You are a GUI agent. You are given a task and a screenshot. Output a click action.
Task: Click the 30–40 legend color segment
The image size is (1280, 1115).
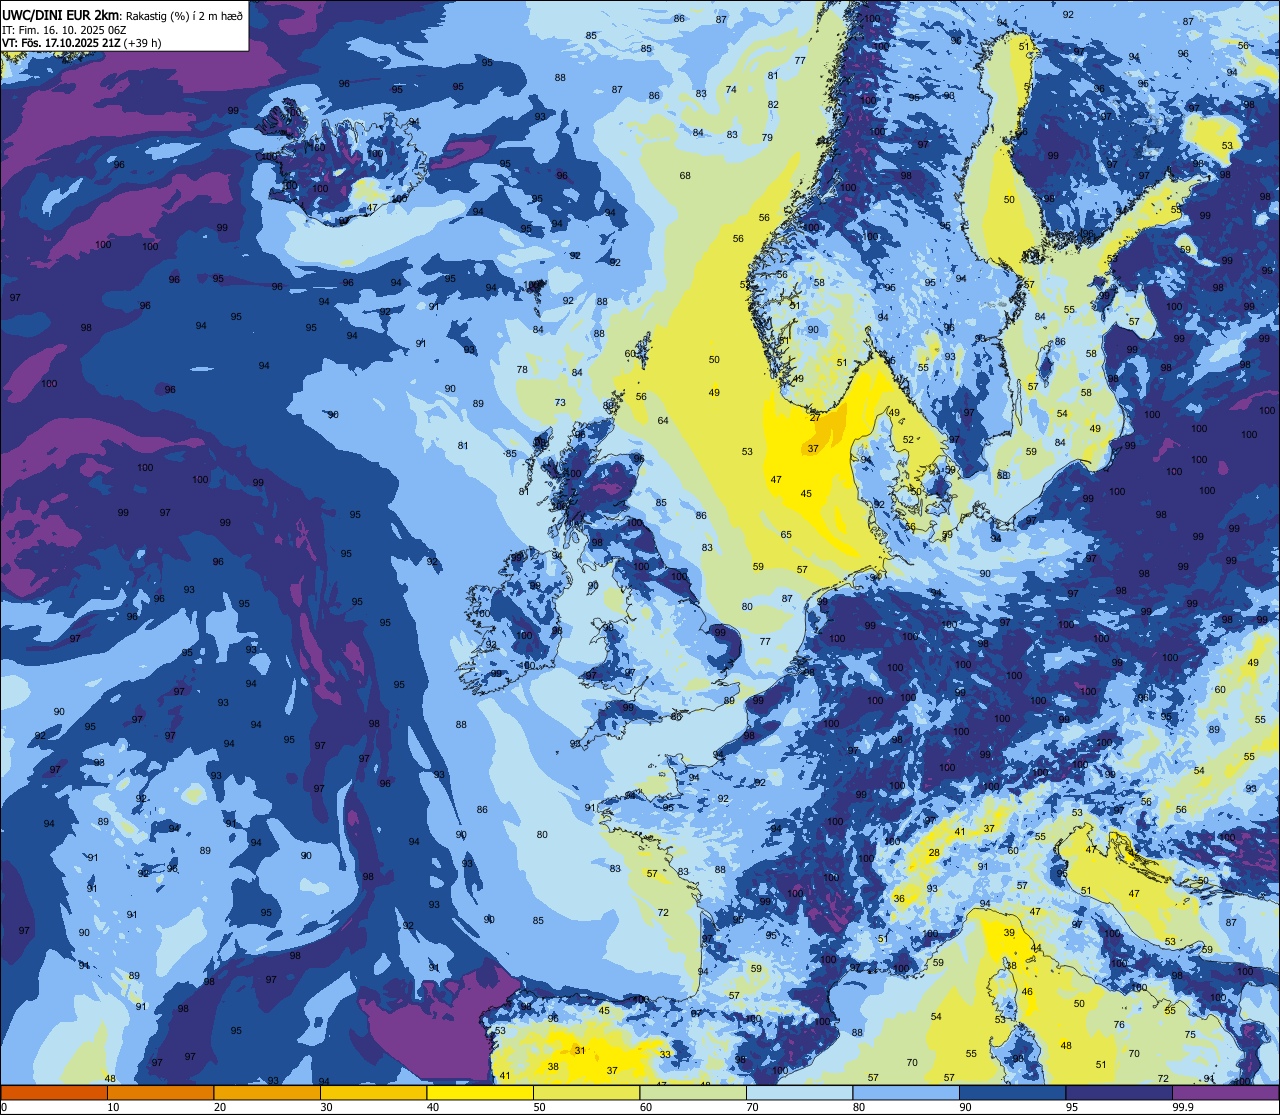374,1092
